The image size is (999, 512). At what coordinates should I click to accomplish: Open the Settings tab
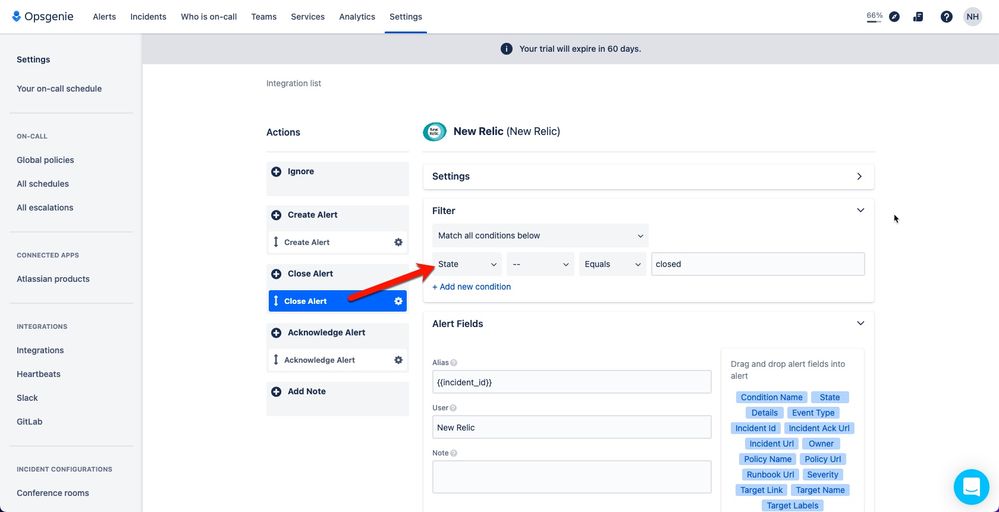[x=406, y=17]
